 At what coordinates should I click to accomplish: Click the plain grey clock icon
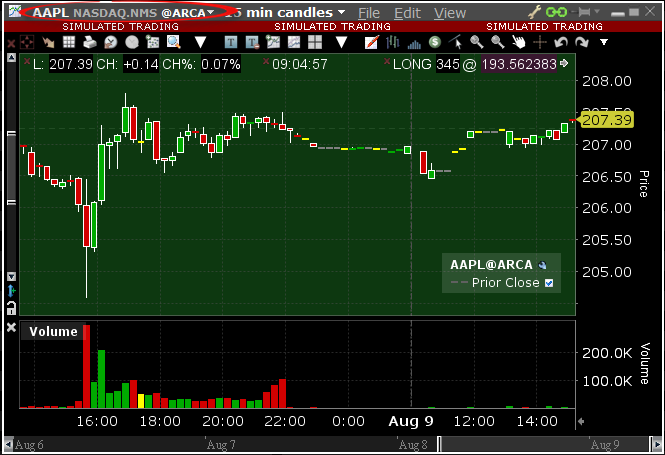[x=132, y=42]
